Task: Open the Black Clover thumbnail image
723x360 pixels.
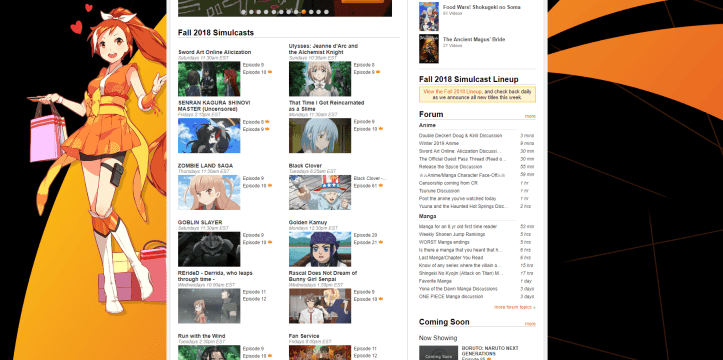Action: (320, 192)
